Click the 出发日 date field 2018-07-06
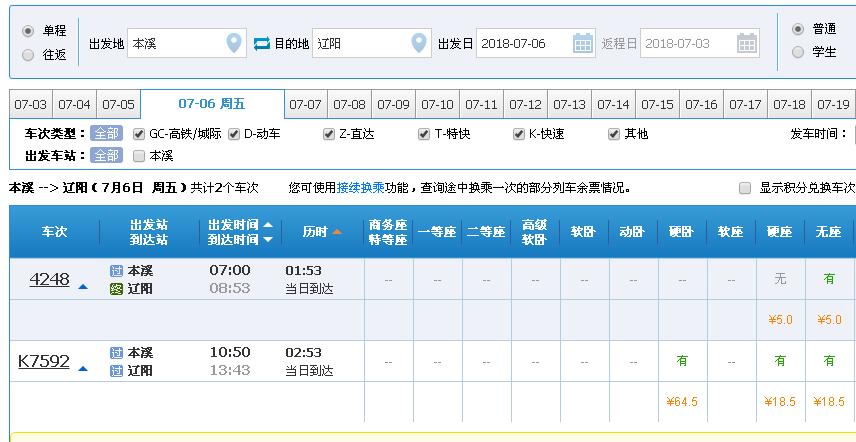This screenshot has height=442, width=856. pos(536,43)
